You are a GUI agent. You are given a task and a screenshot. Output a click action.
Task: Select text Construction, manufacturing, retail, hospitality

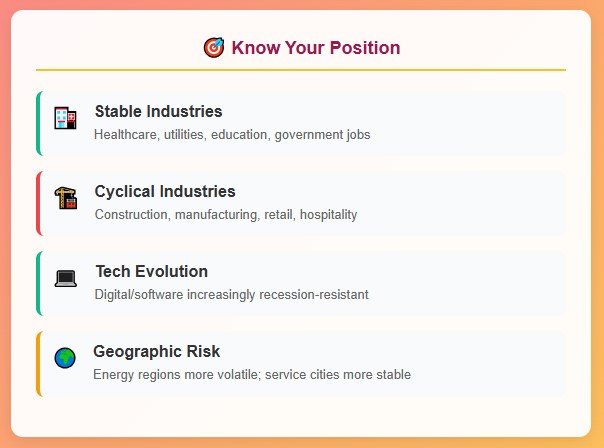click(226, 215)
